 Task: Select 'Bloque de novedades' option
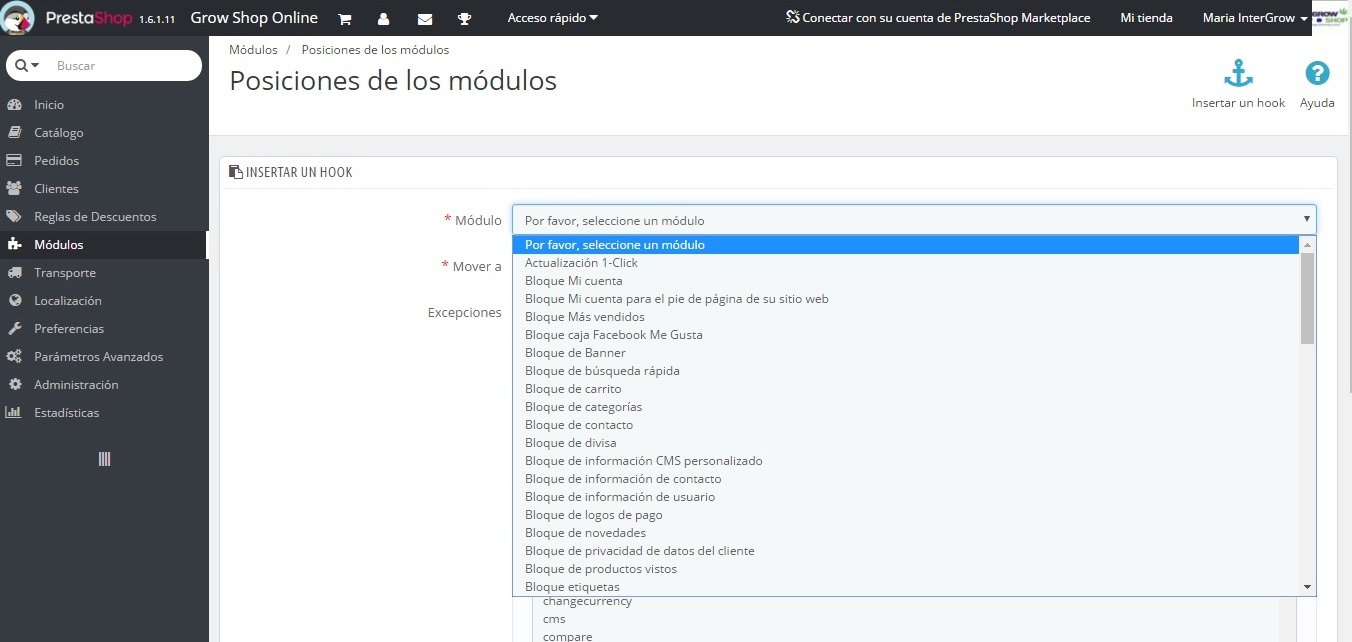click(906, 533)
